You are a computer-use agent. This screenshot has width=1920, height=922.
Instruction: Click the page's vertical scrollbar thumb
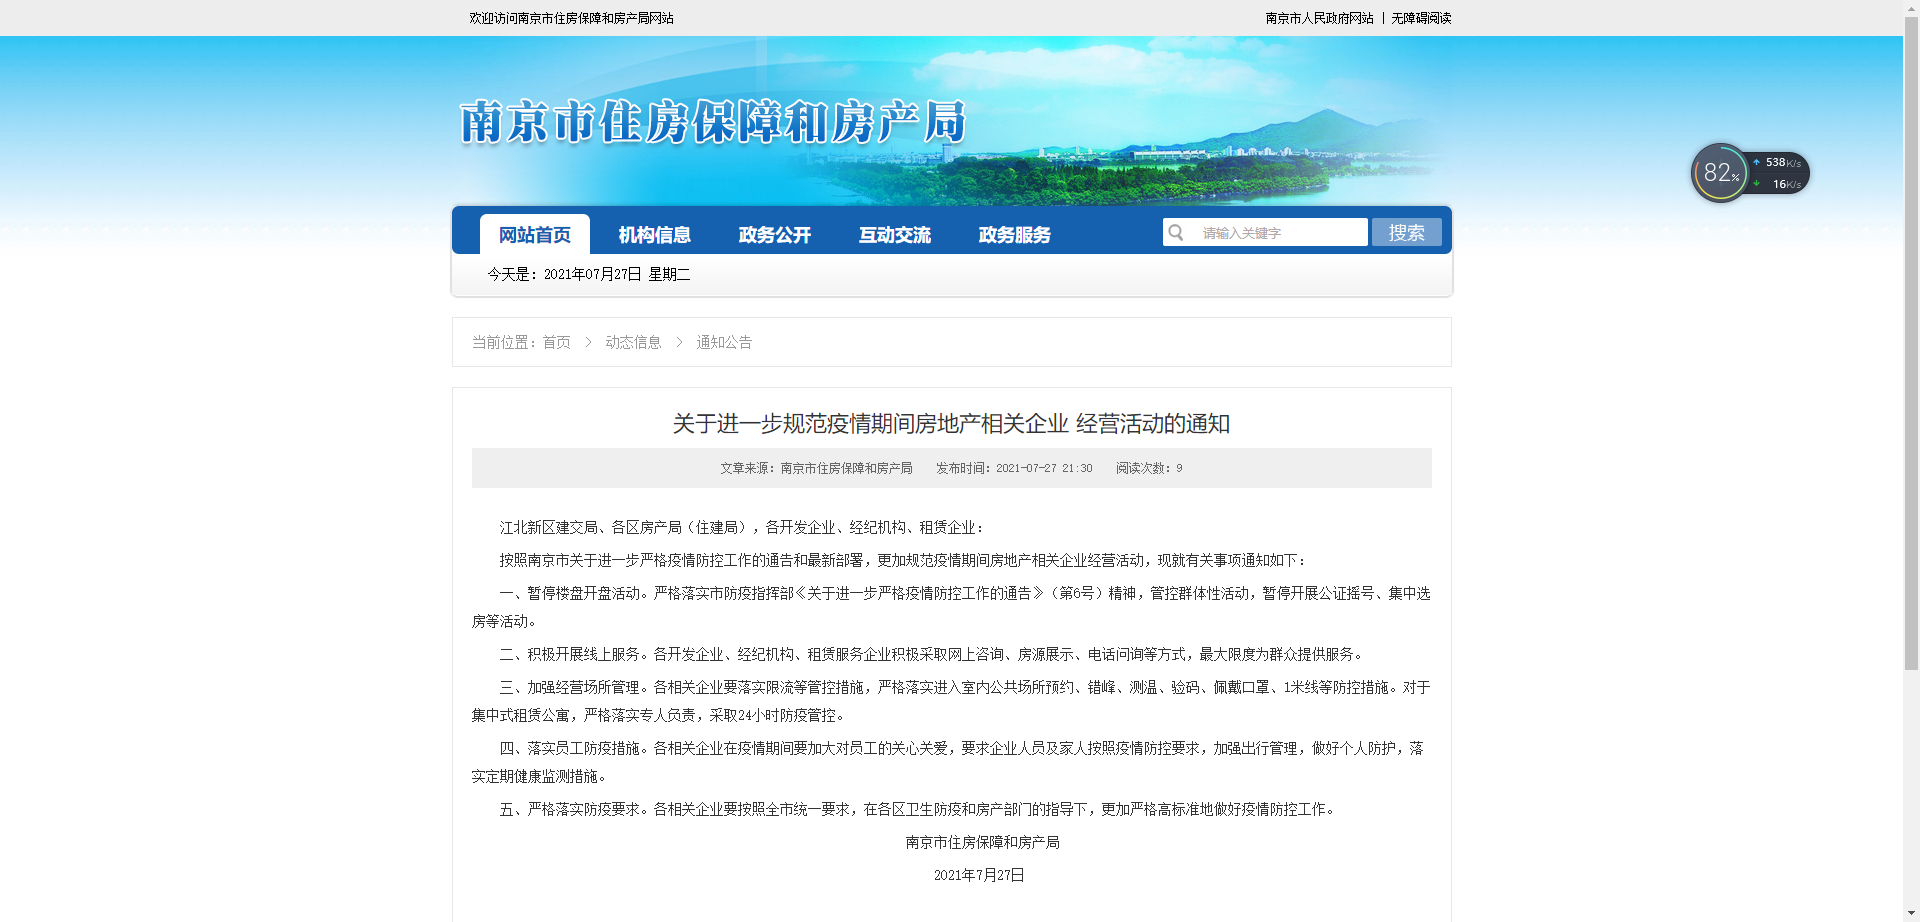[1911, 340]
